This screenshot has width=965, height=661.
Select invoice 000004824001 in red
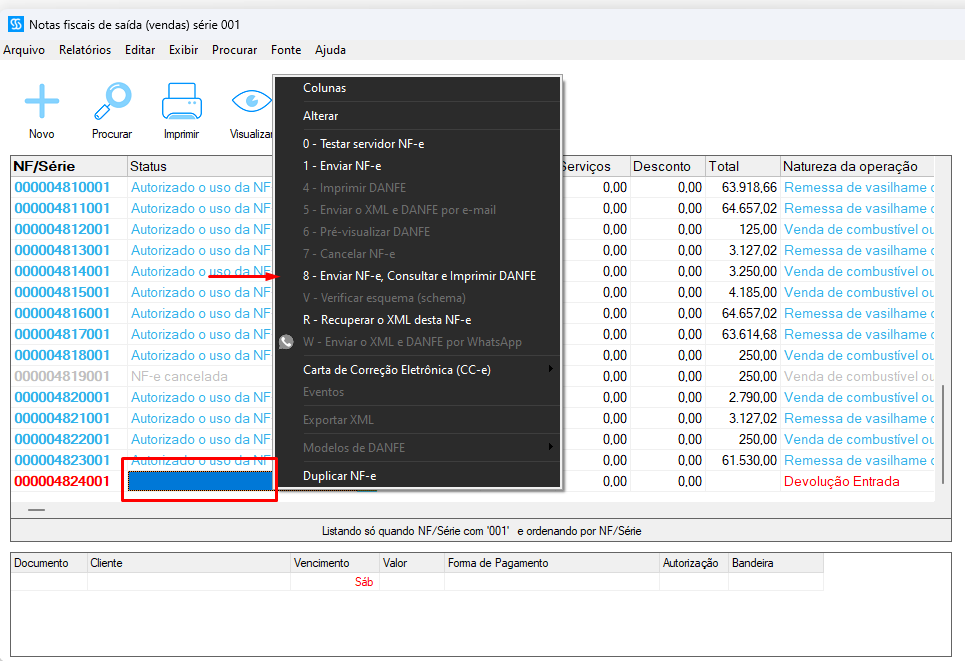pos(62,481)
